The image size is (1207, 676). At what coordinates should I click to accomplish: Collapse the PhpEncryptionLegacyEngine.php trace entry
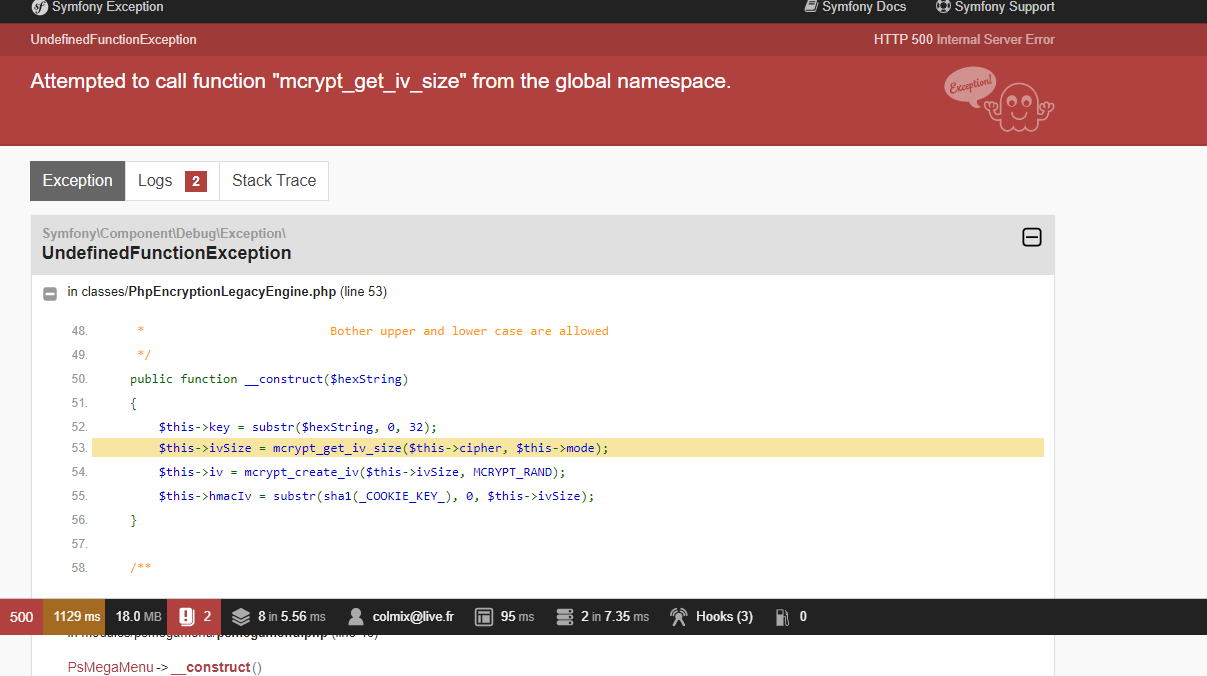tap(50, 293)
